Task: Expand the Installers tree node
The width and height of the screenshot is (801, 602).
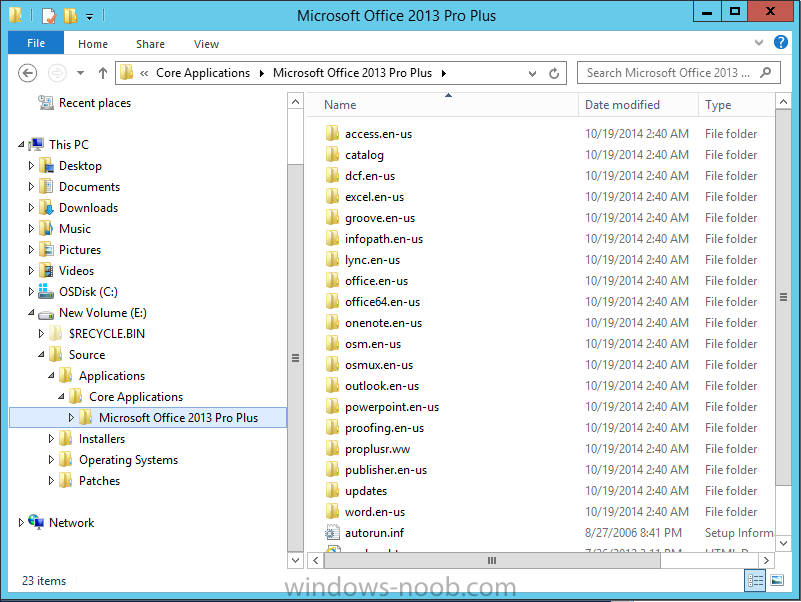Action: click(51, 438)
